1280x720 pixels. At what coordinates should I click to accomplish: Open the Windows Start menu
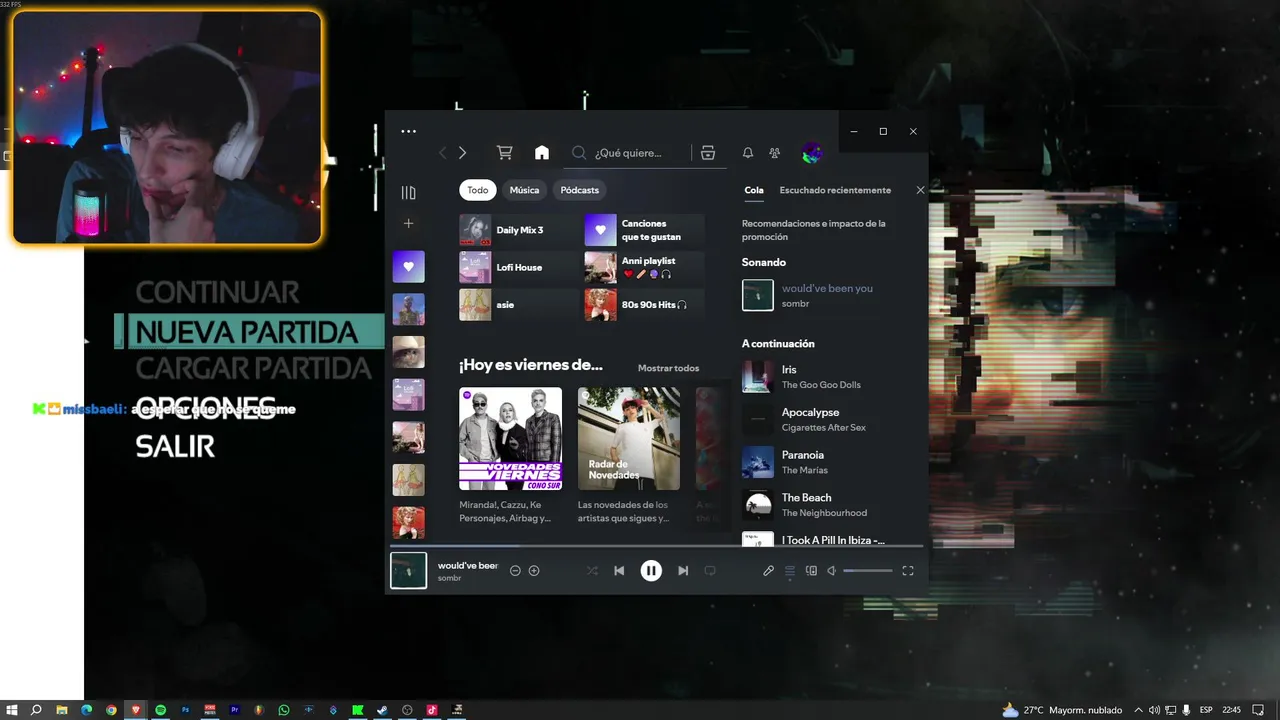click(x=12, y=710)
